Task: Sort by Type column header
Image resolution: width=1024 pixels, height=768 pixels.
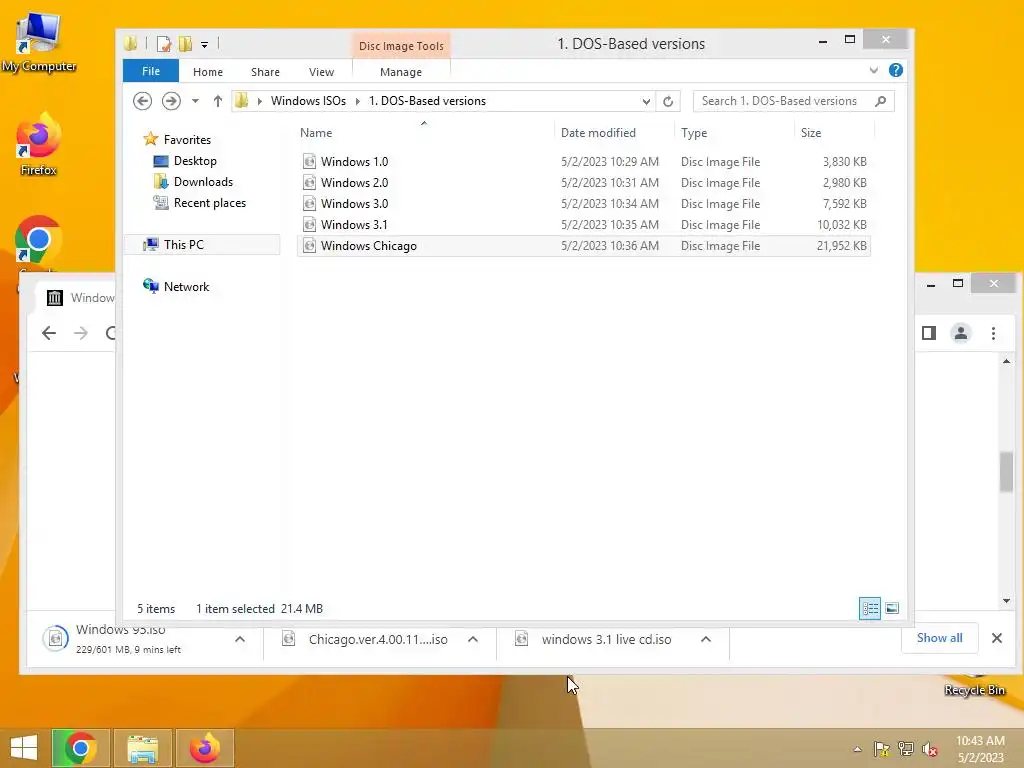Action: [694, 133]
